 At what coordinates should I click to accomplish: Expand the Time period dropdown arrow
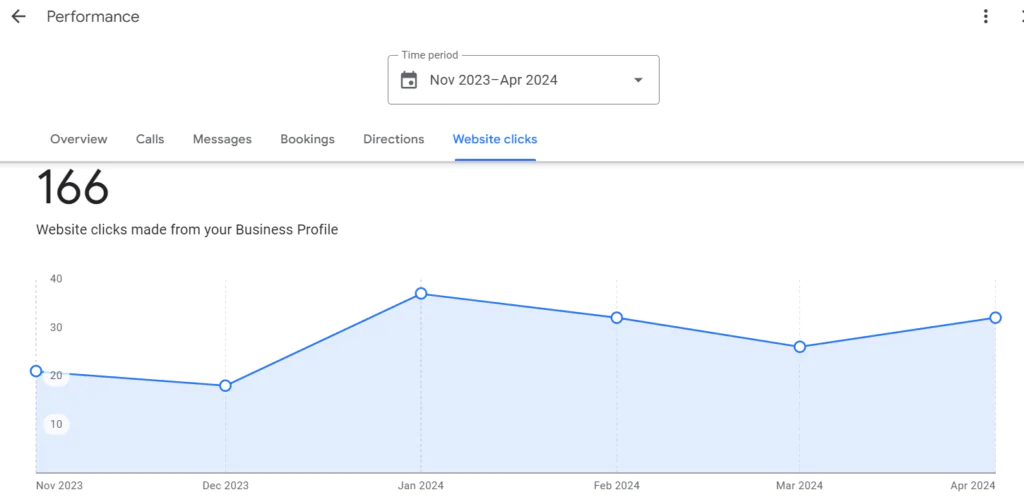tap(638, 80)
